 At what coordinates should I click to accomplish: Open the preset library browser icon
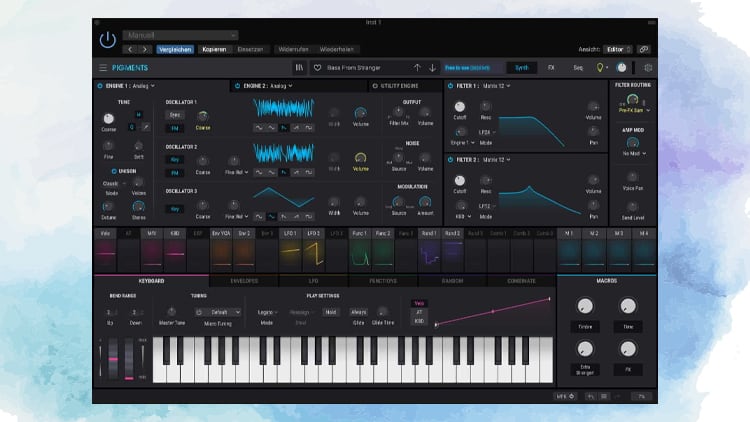pos(299,68)
